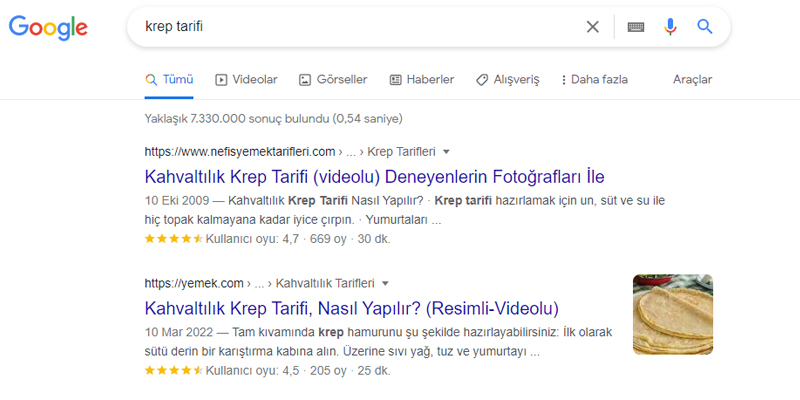Image resolution: width=800 pixels, height=400 pixels.
Task: Switch to the Görseller tab
Action: [x=332, y=80]
